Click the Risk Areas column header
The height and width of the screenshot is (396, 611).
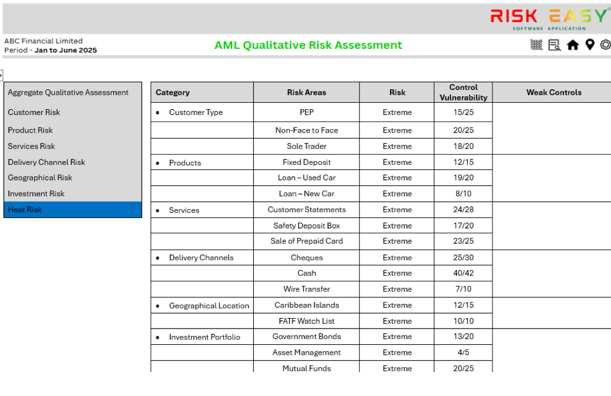tap(306, 92)
